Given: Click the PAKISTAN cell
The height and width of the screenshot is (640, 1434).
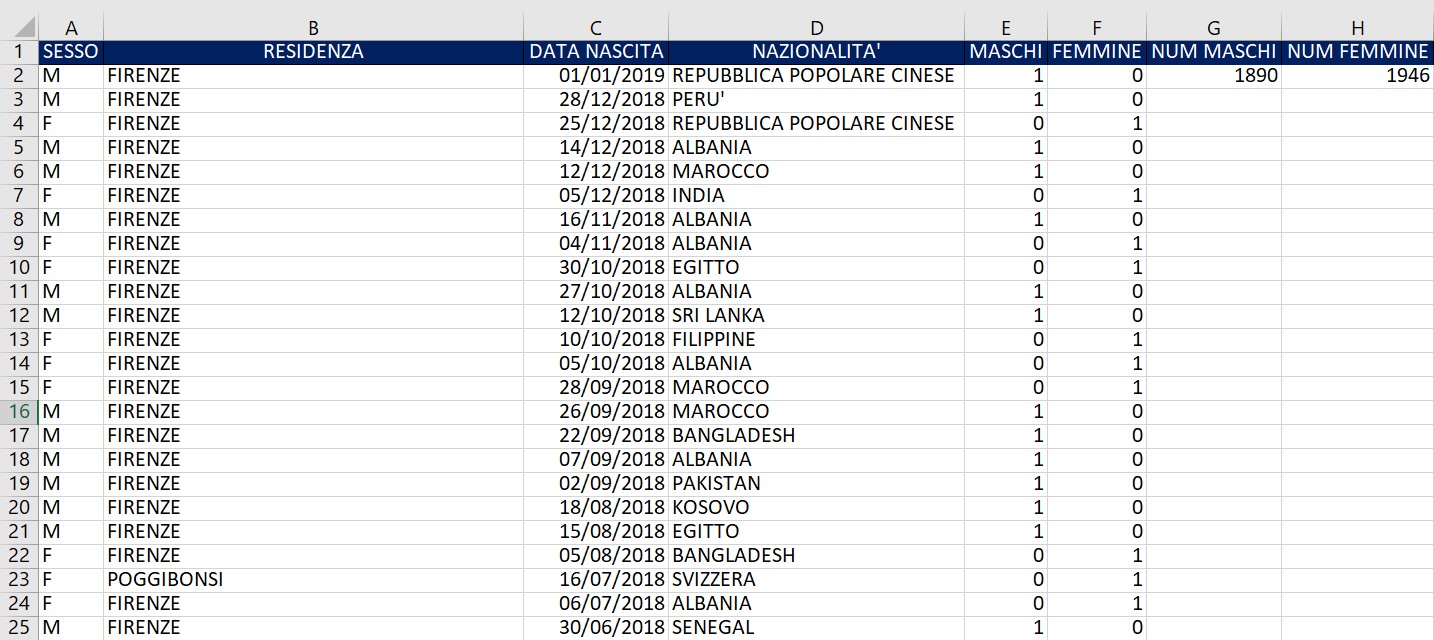Looking at the screenshot, I should [816, 483].
